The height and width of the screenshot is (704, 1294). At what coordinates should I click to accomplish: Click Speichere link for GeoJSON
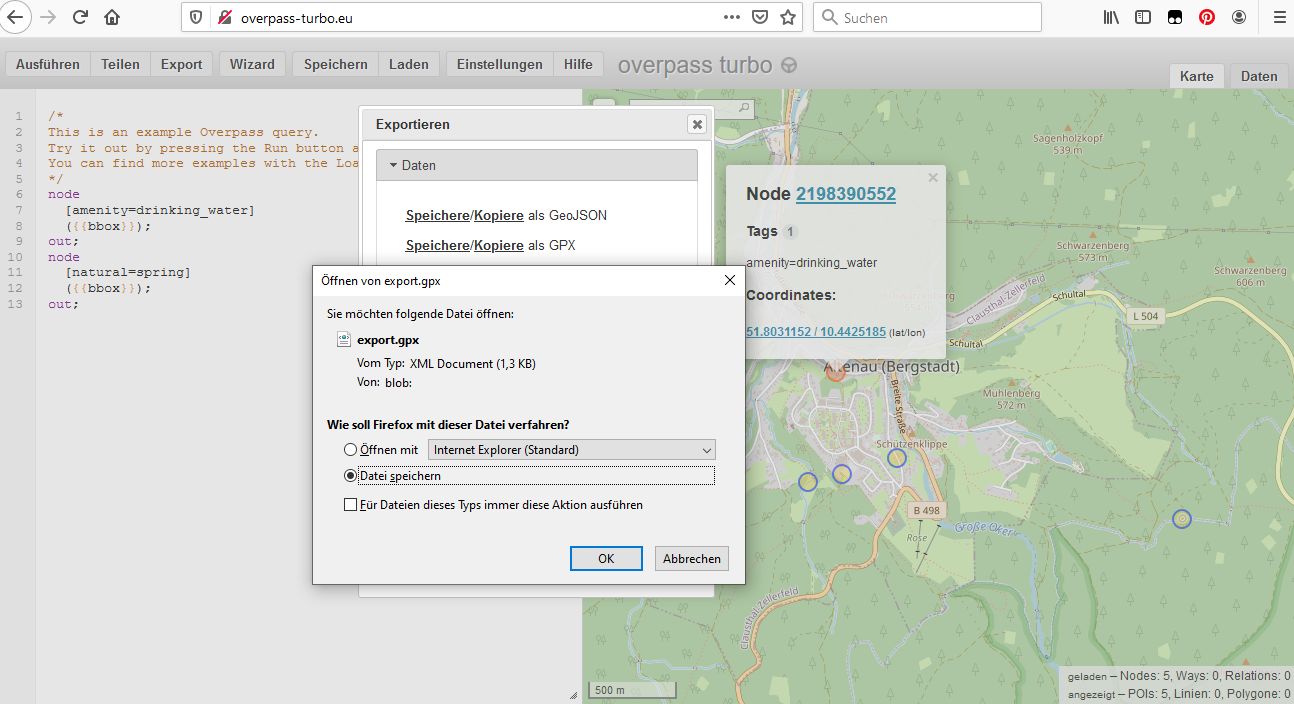point(437,215)
